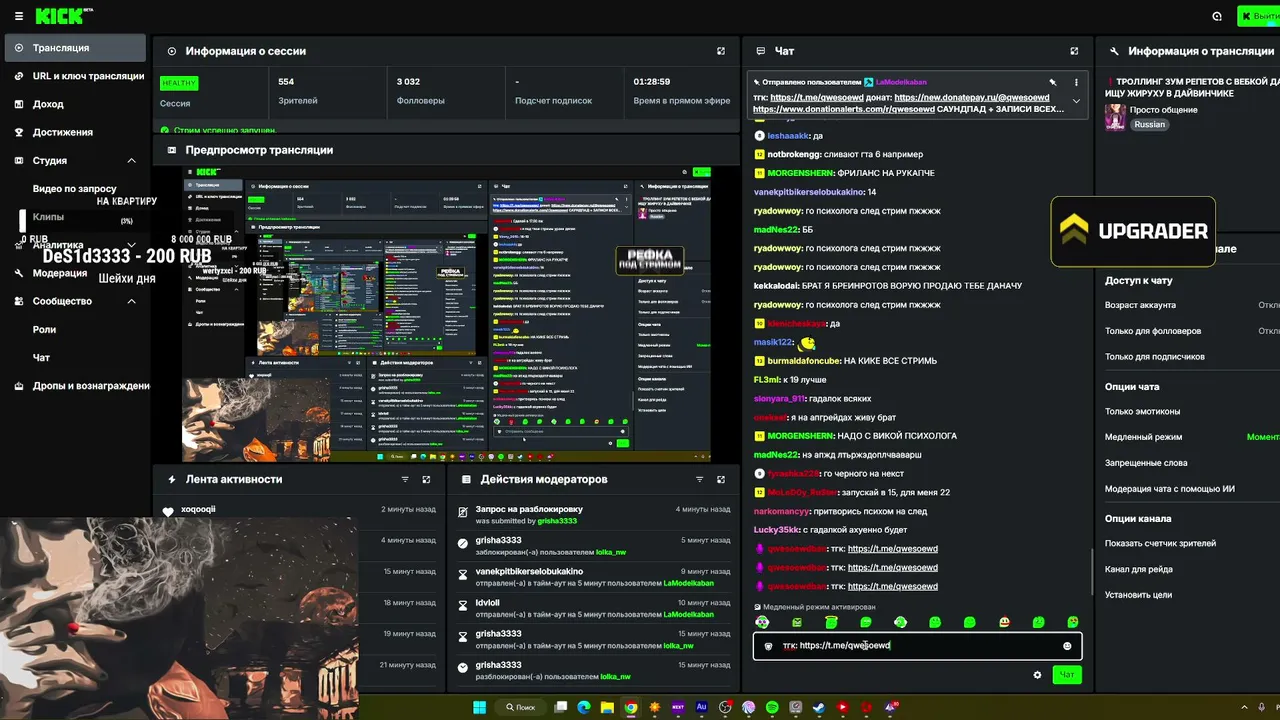Pick the red-faced emote in the emote row
The width and height of the screenshot is (1280, 720).
1004,622
